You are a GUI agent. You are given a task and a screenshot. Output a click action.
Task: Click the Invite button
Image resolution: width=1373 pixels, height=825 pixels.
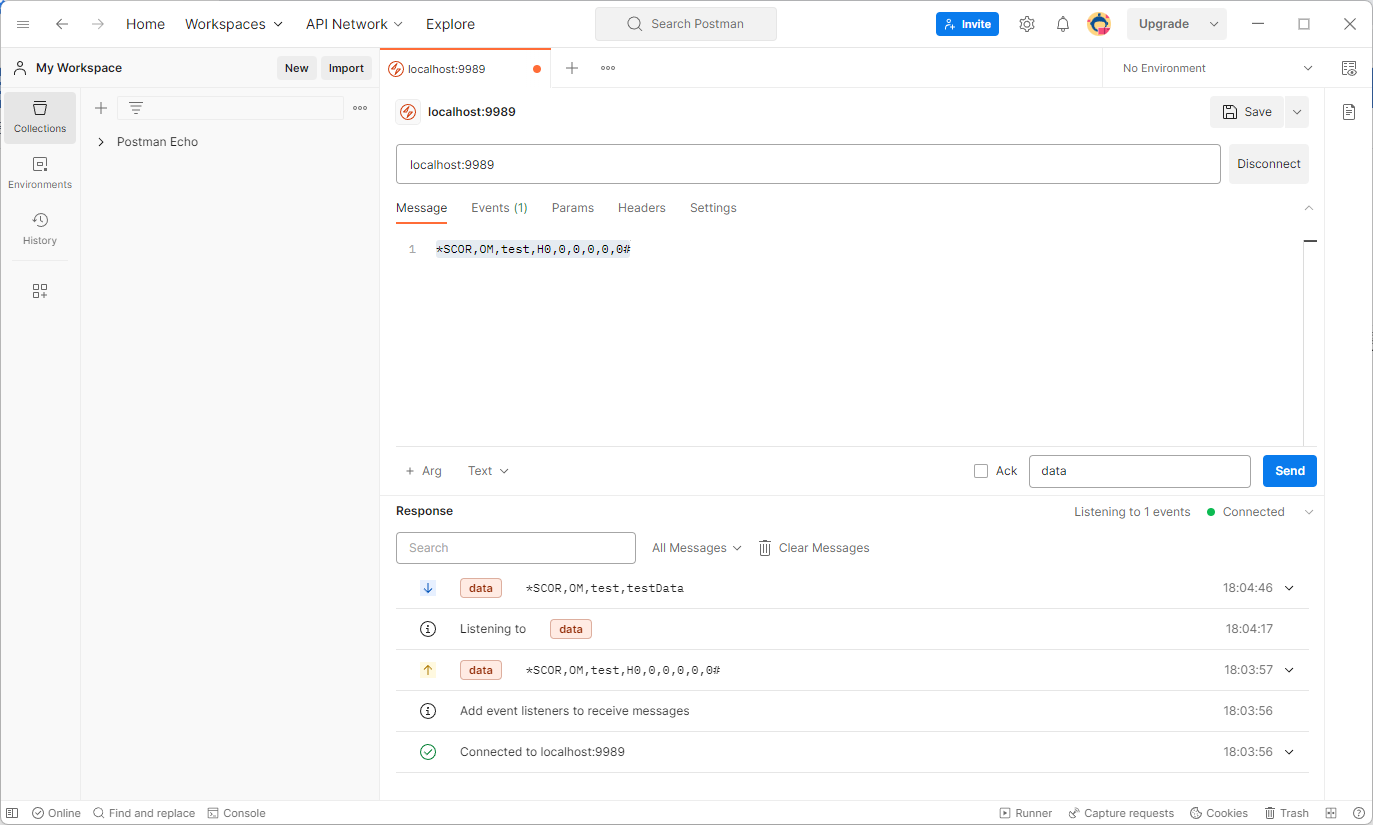[x=967, y=24]
